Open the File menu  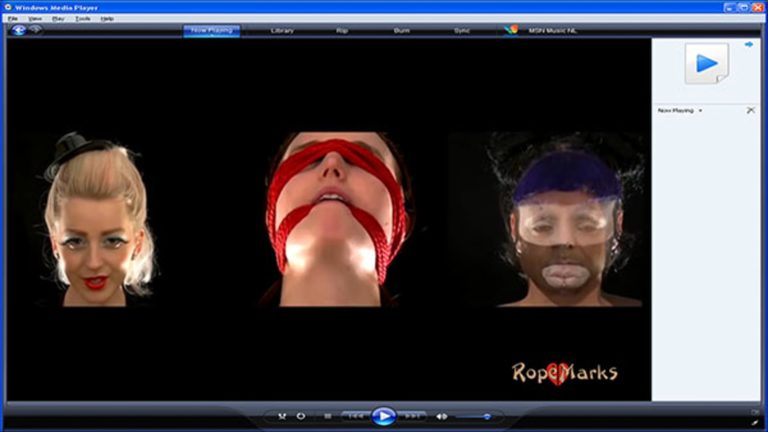[x=13, y=18]
